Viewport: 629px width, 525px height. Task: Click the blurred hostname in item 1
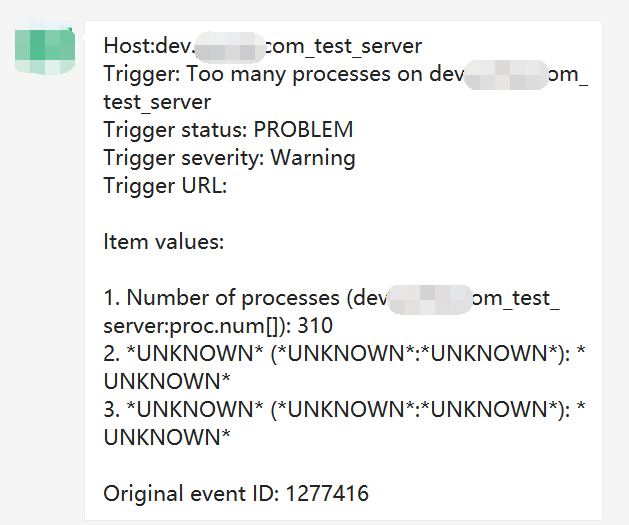pos(428,298)
